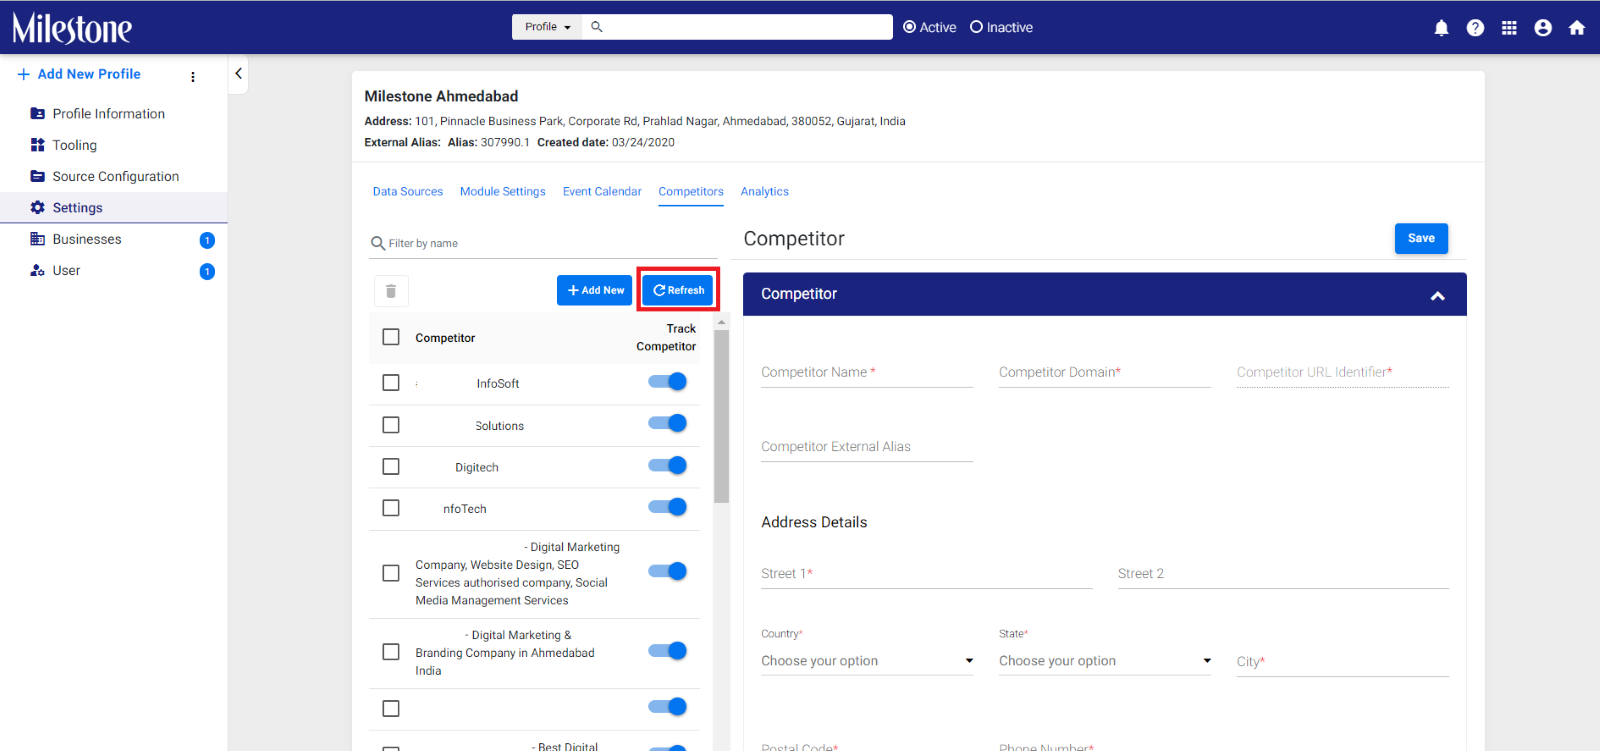
Task: Open Source Configuration in the sidebar
Action: pyautogui.click(x=116, y=176)
